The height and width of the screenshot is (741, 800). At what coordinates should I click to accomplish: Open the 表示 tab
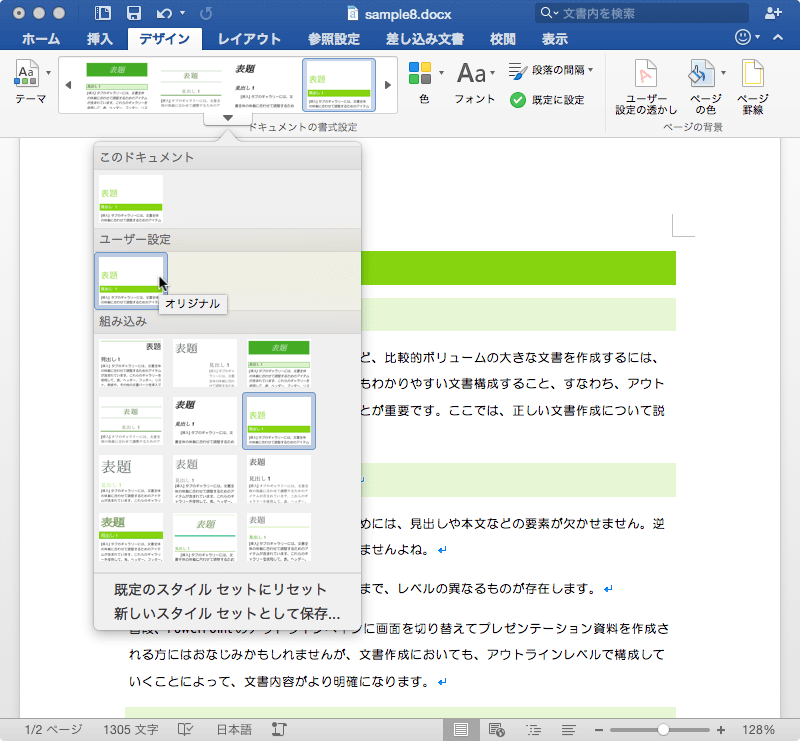click(555, 39)
